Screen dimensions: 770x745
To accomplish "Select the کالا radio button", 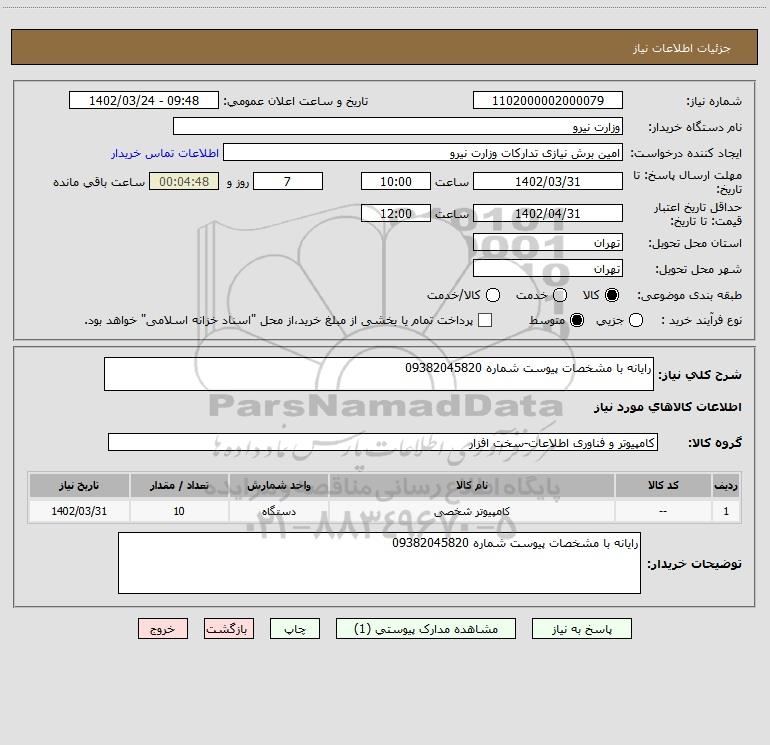I will click(612, 295).
